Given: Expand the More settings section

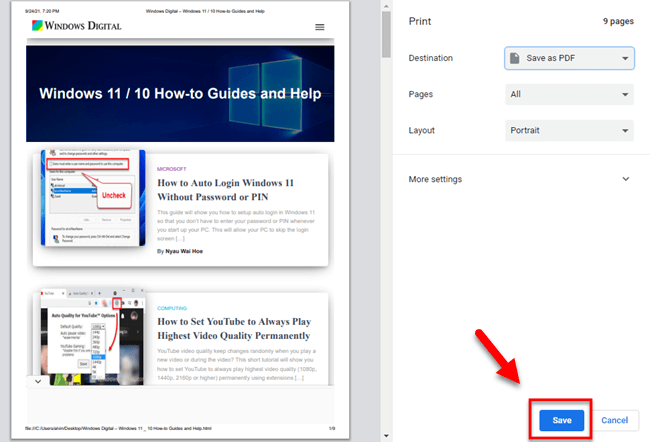Looking at the screenshot, I should click(519, 179).
